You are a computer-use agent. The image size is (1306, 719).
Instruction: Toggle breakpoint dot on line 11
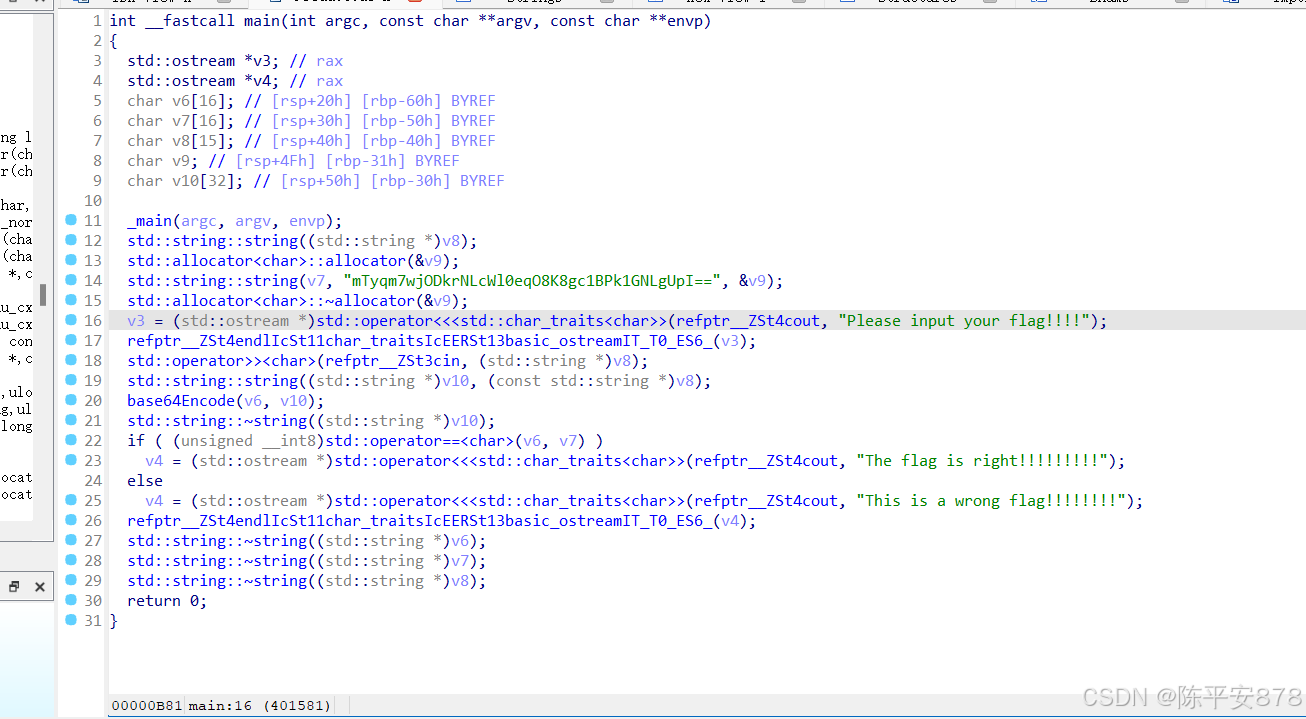point(71,220)
